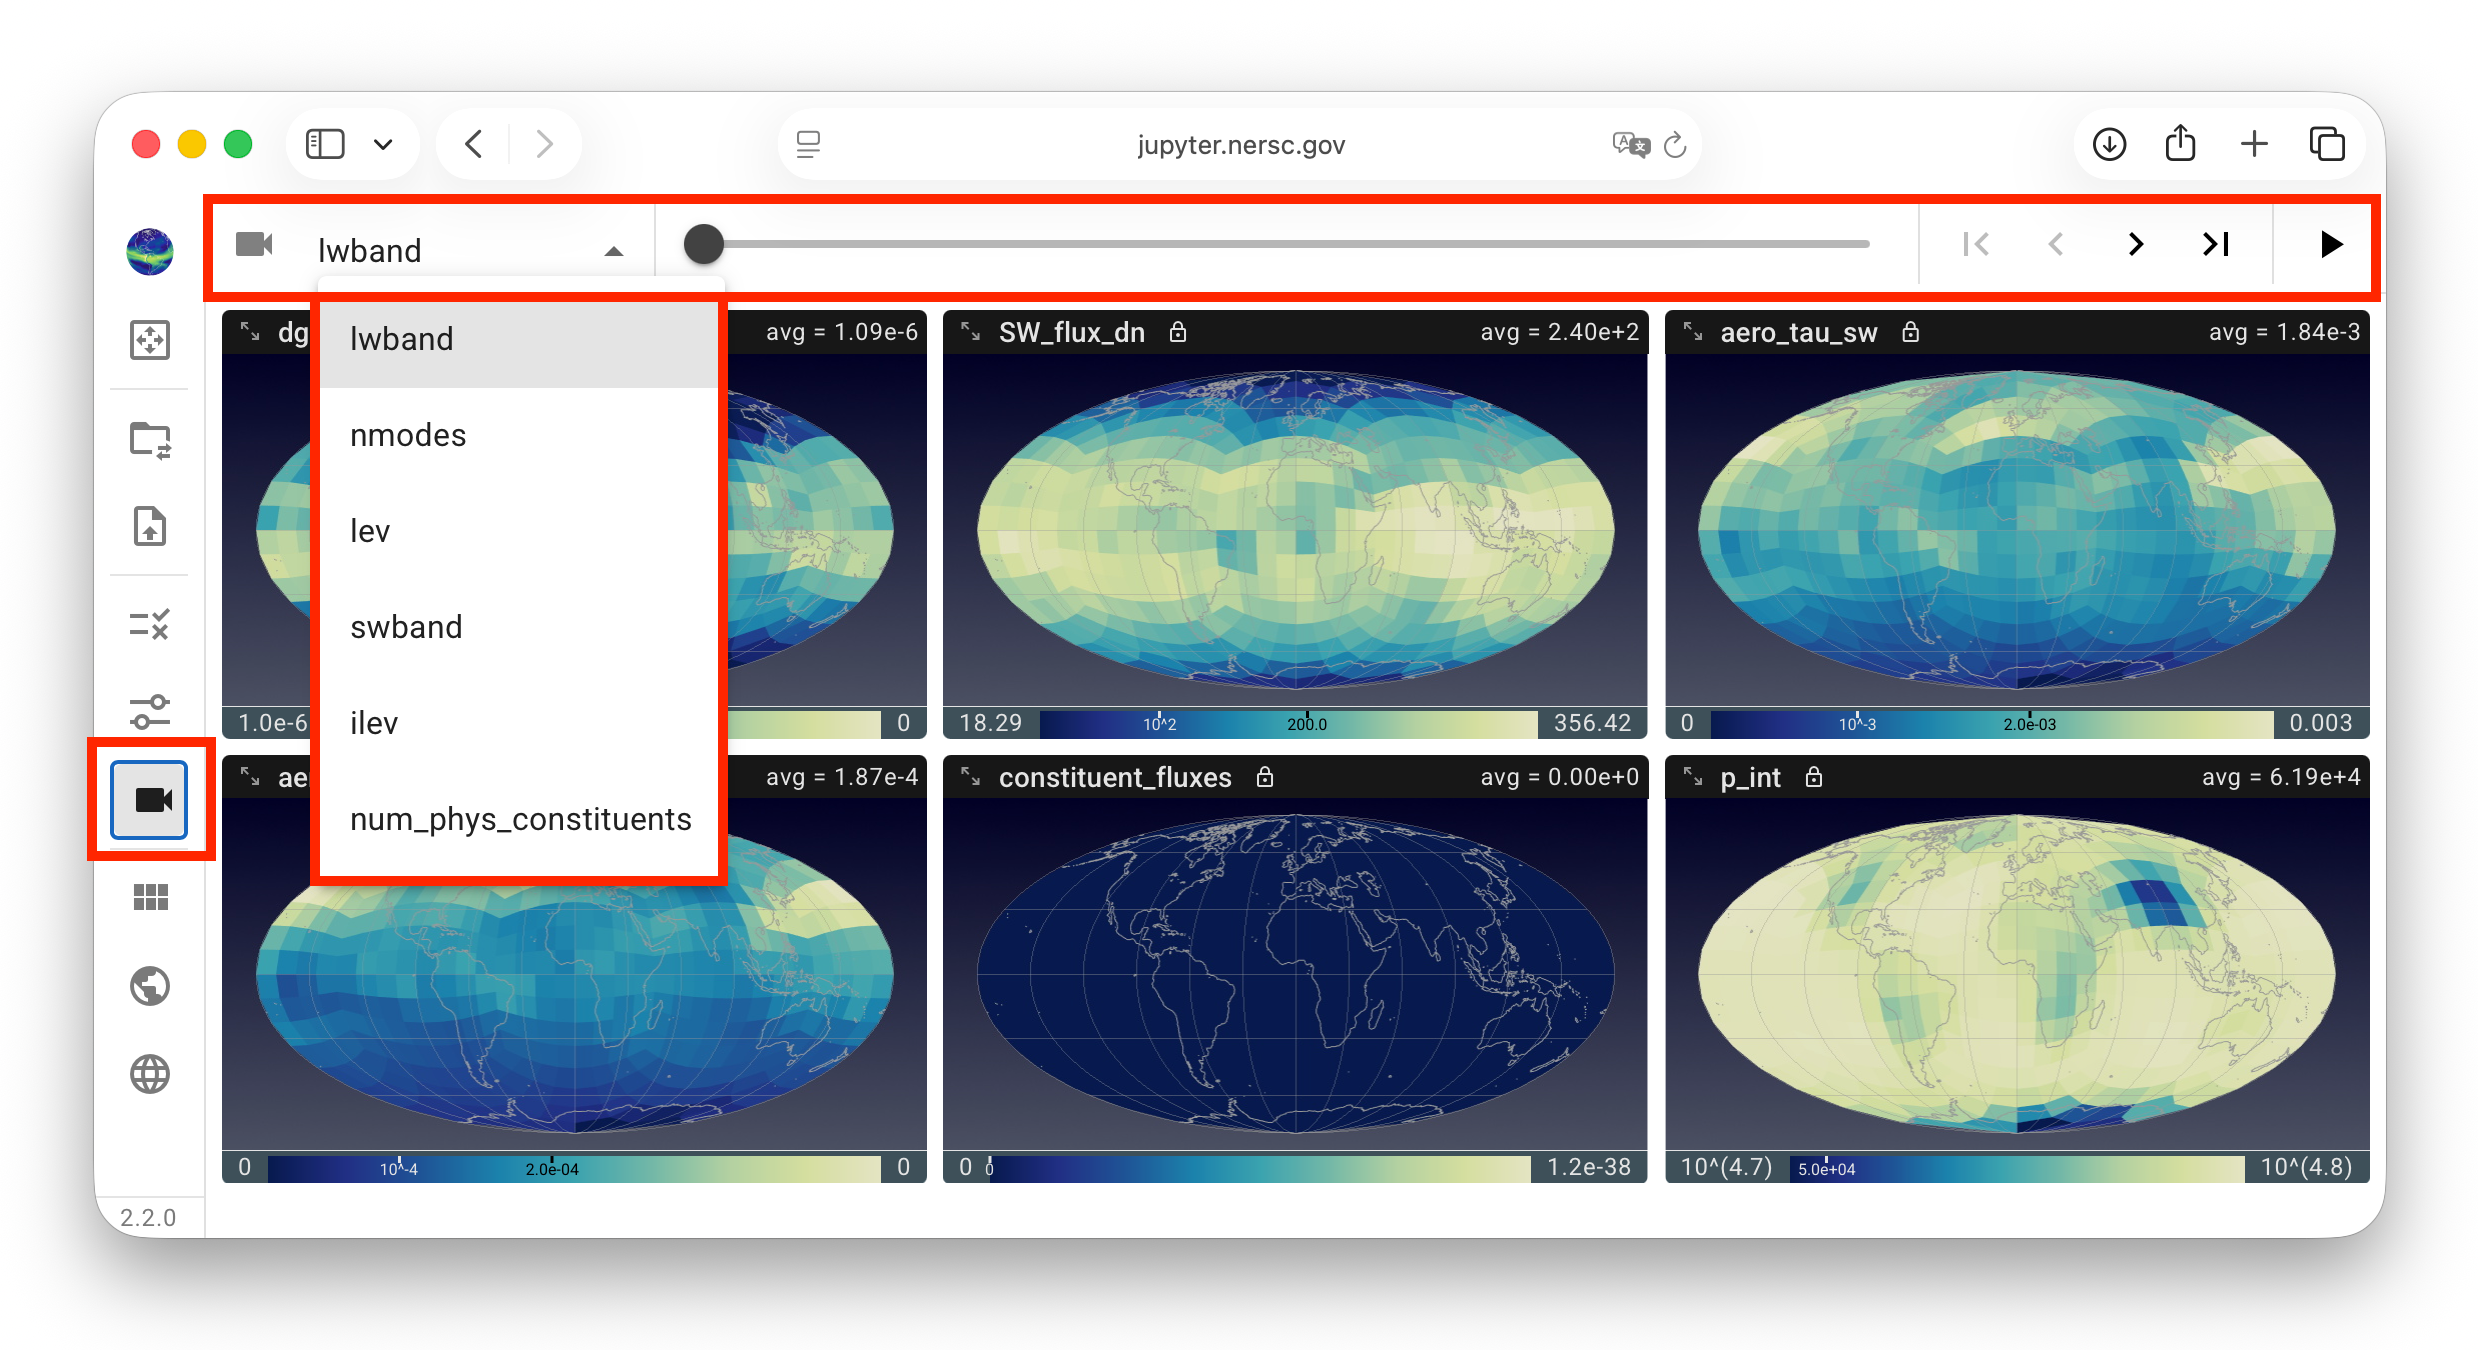Click the reset camera view icon

coord(150,340)
